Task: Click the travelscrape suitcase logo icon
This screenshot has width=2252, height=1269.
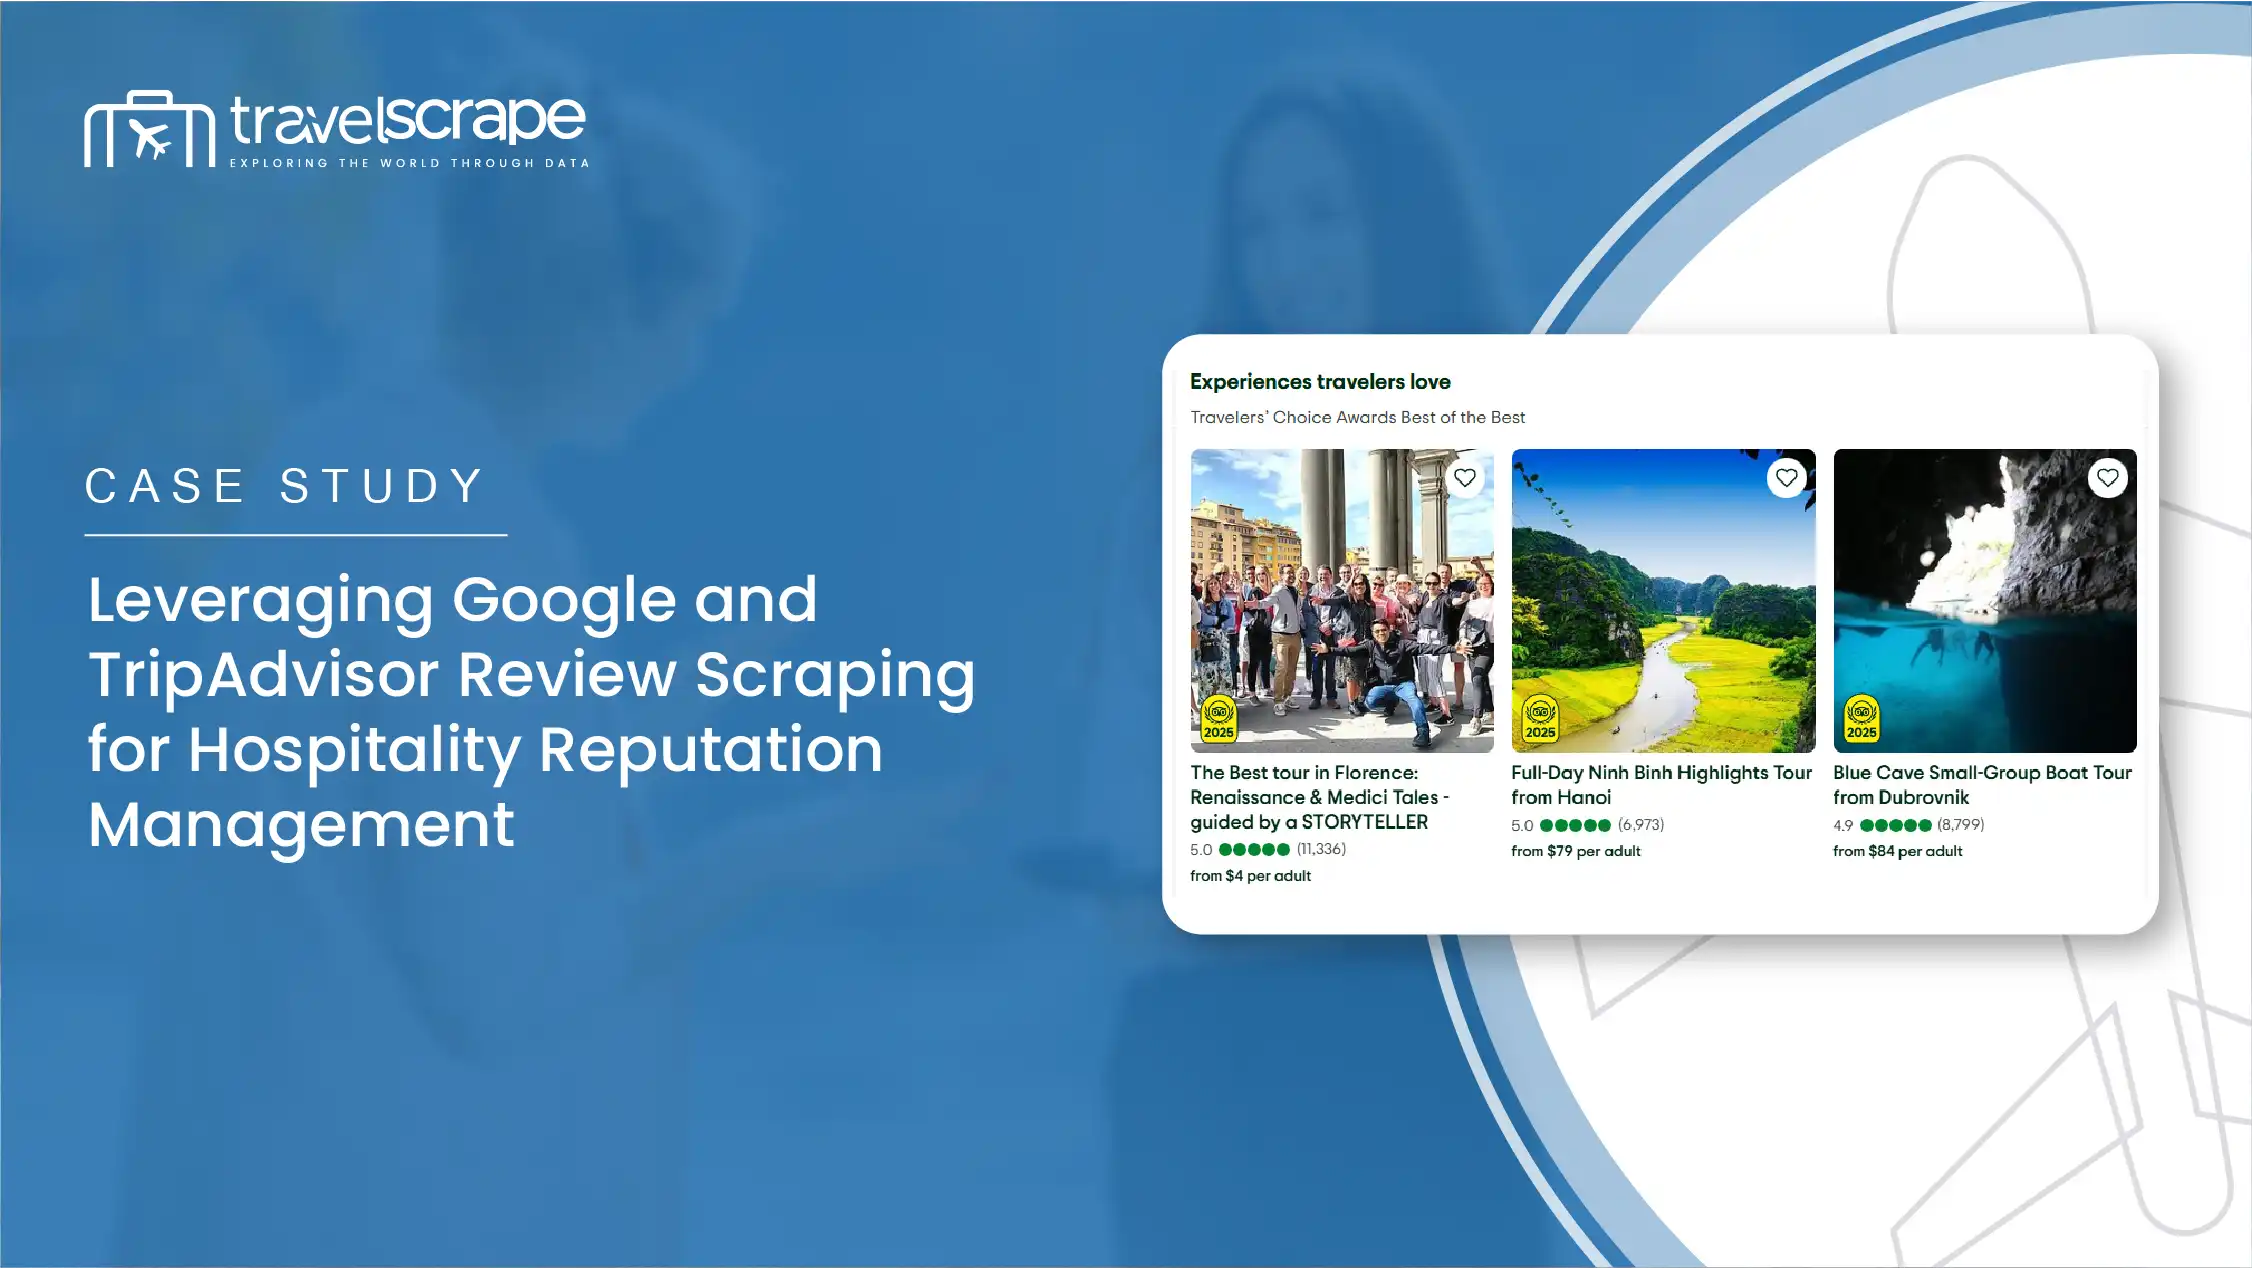Action: [x=149, y=130]
